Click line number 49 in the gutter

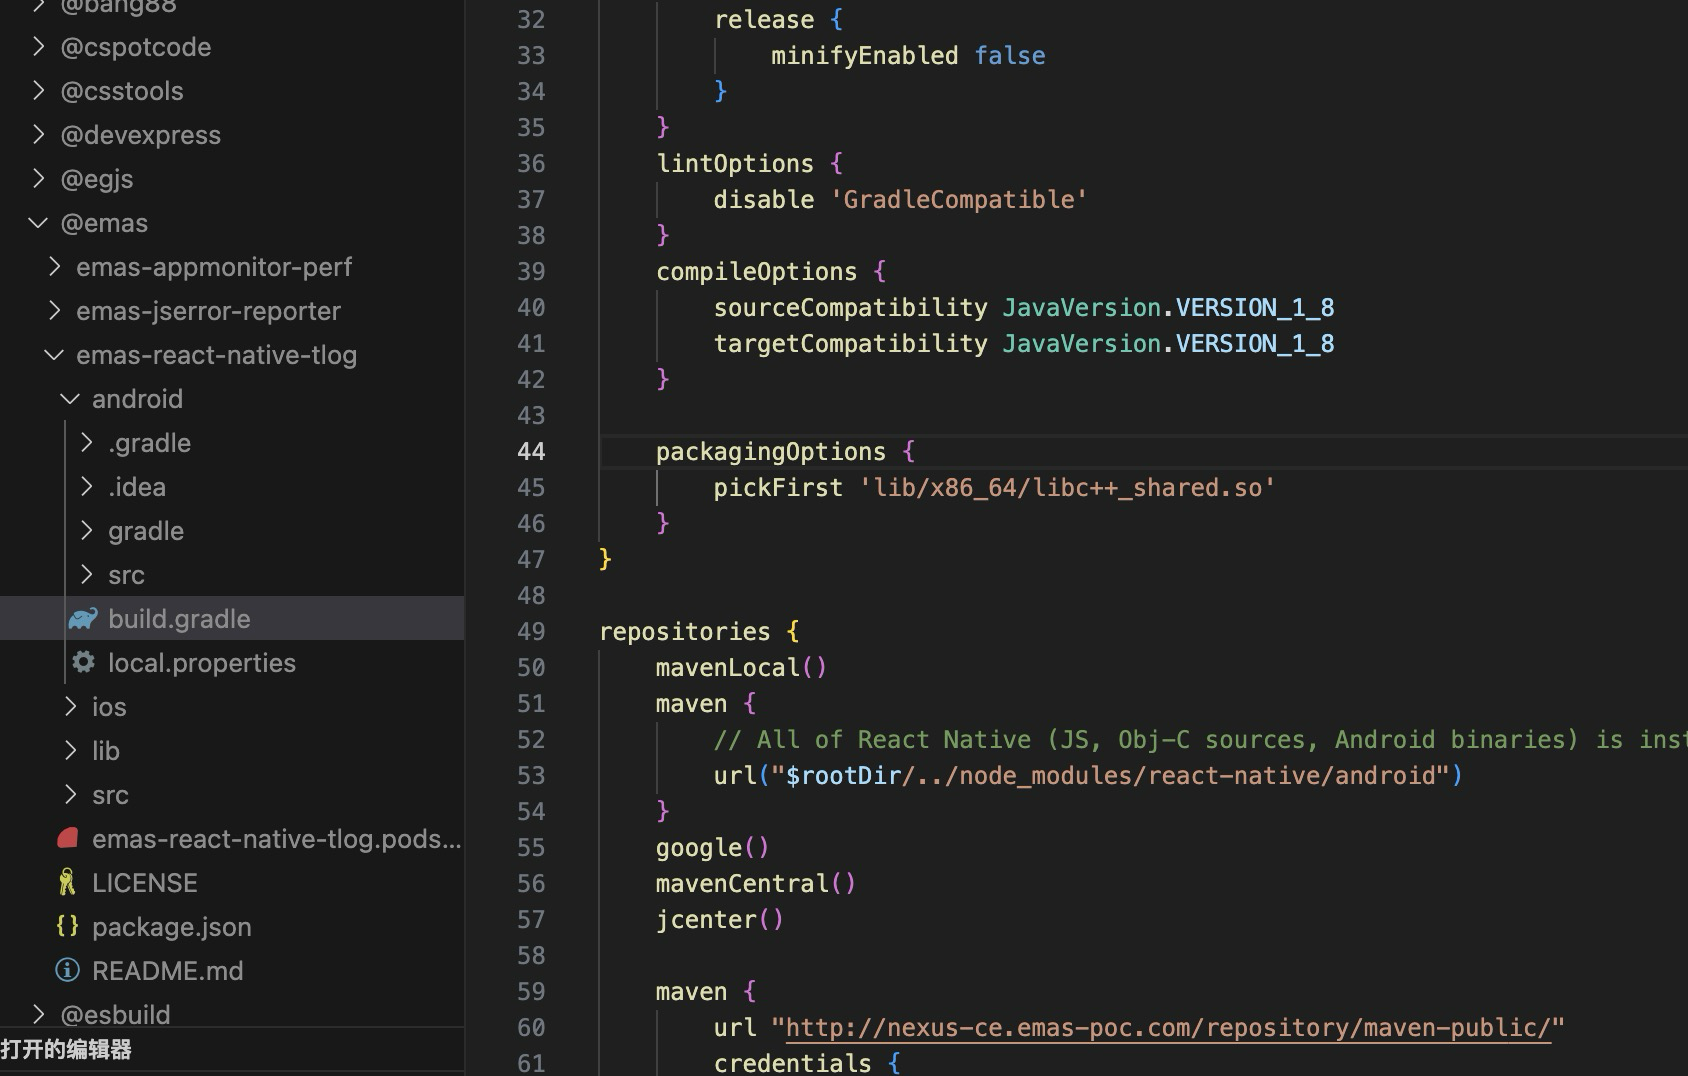(531, 631)
